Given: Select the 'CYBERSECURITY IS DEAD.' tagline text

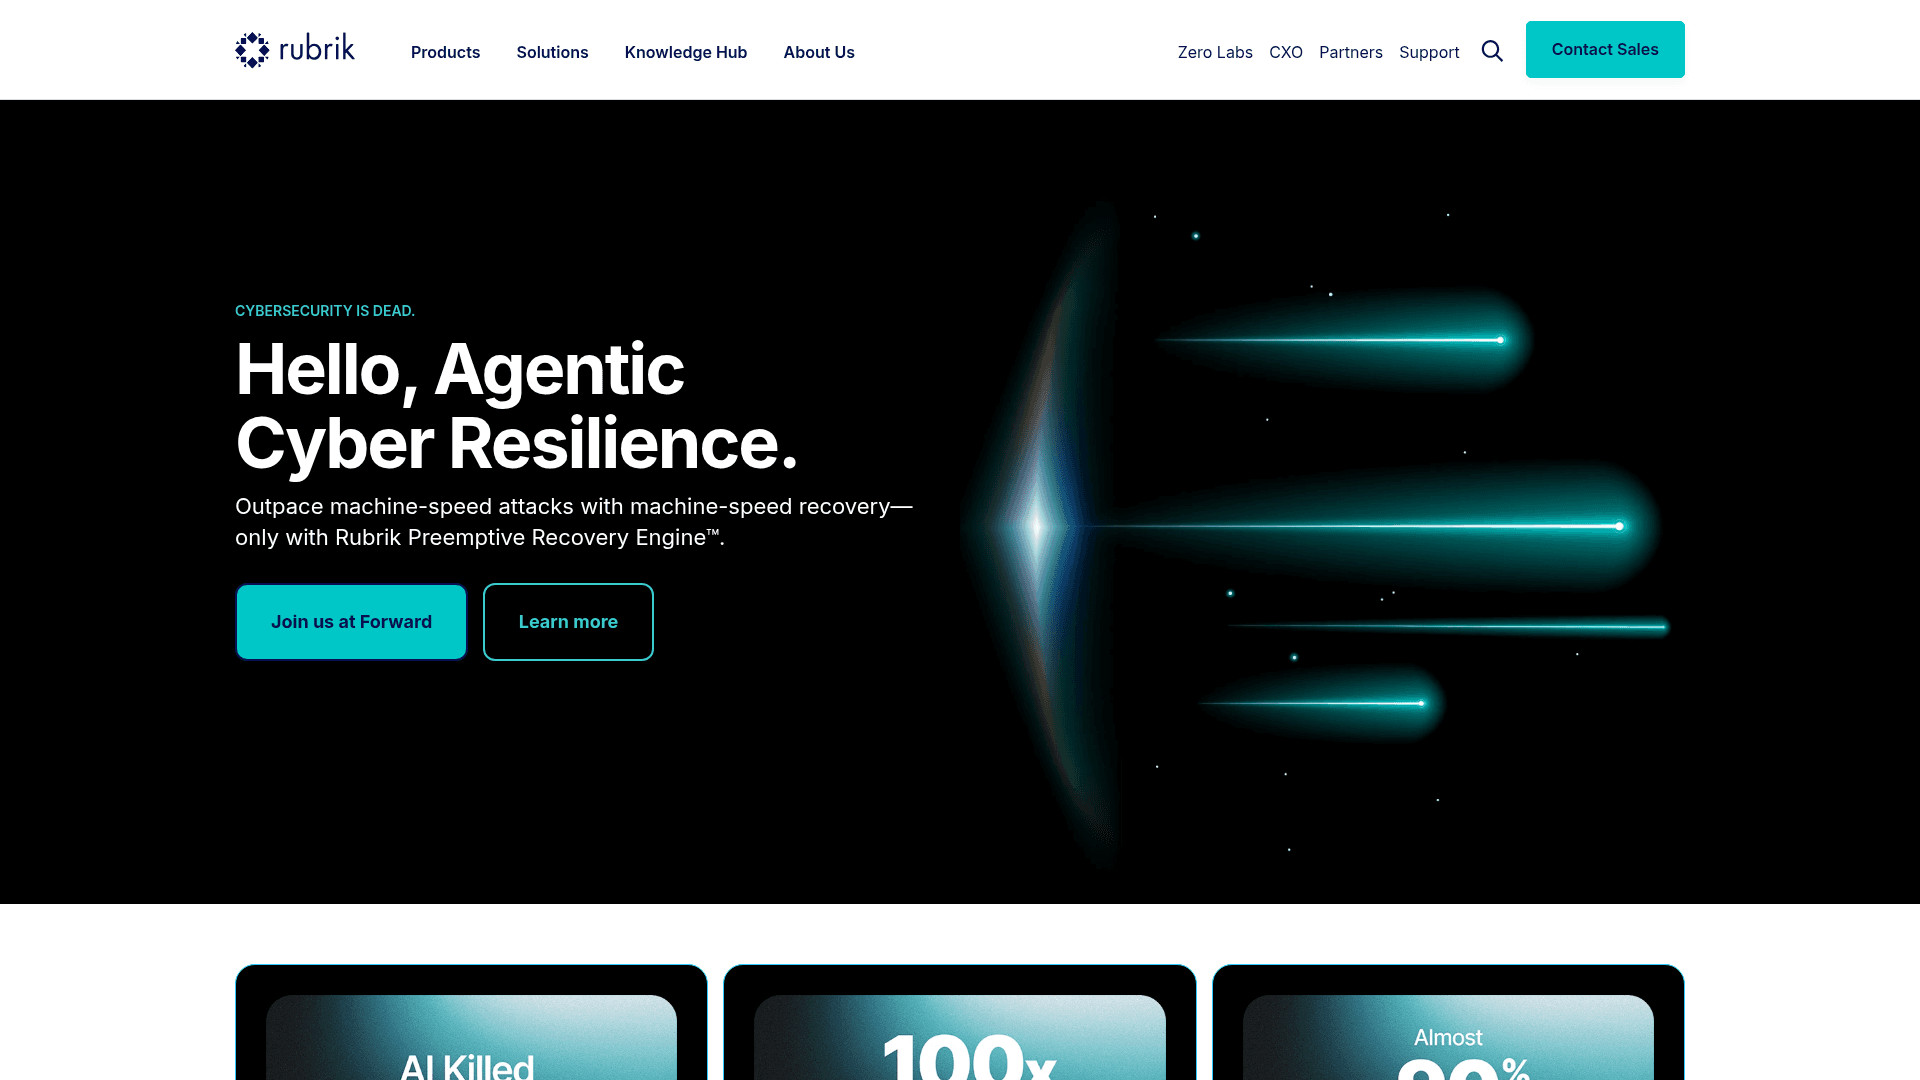Looking at the screenshot, I should [325, 311].
